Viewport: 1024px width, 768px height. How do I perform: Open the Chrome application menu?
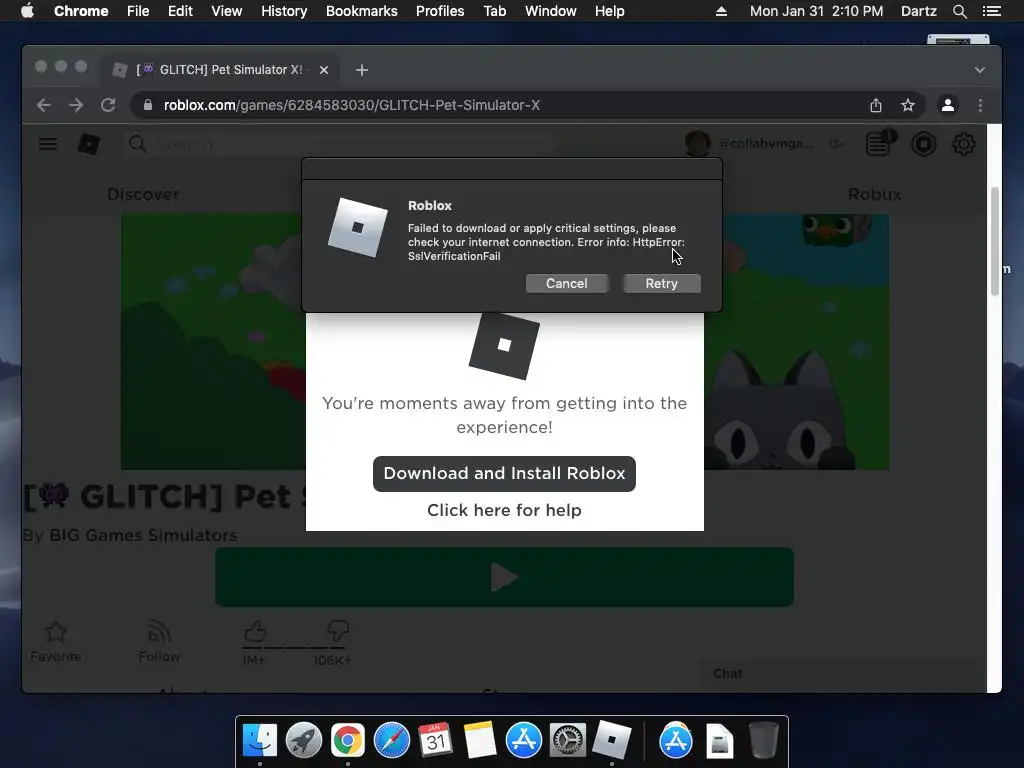pyautogui.click(x=81, y=11)
